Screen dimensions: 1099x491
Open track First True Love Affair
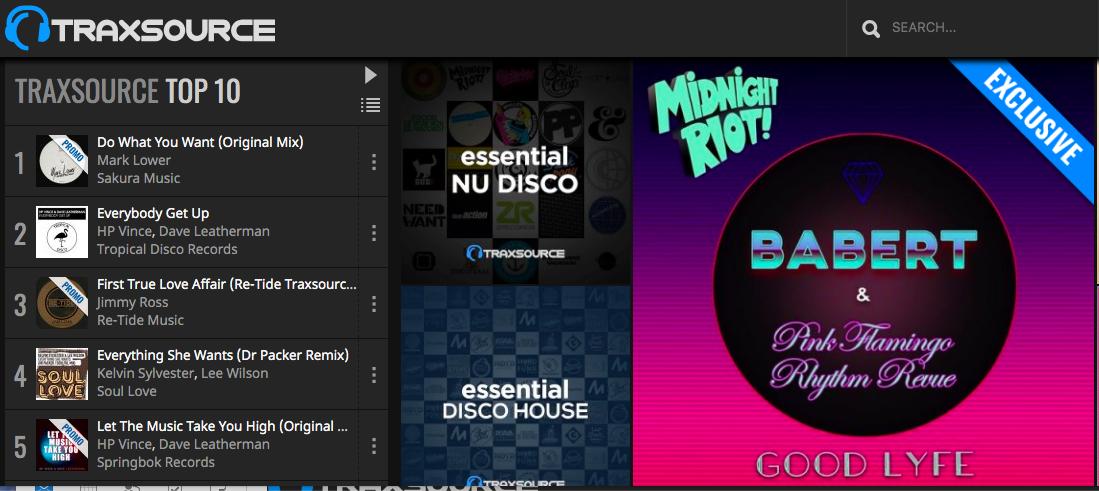tap(227, 284)
